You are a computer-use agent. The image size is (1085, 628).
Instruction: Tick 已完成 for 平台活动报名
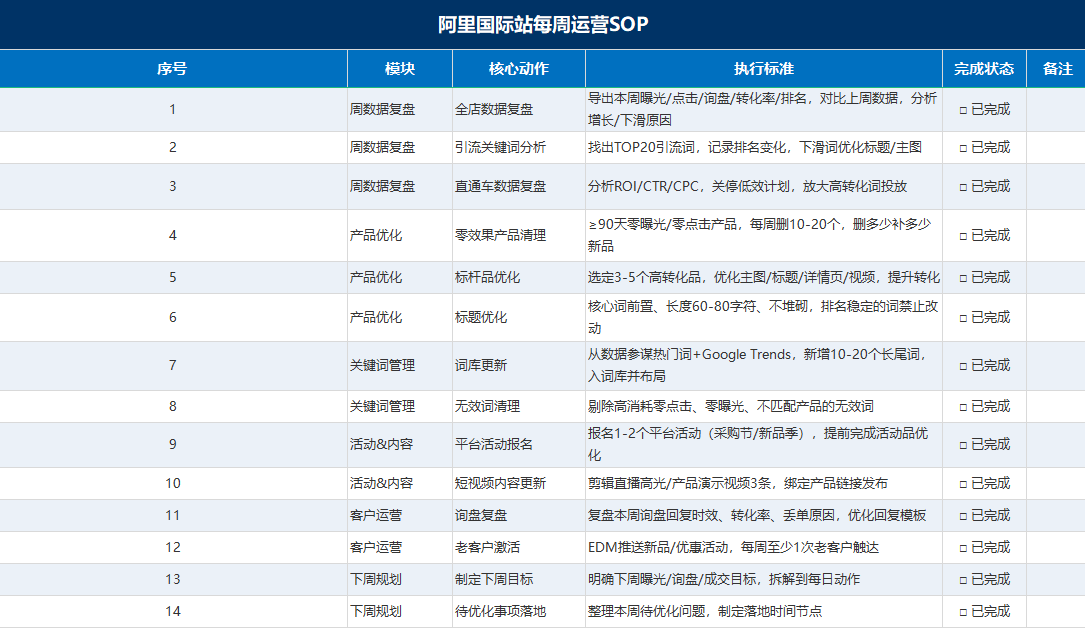pos(963,445)
